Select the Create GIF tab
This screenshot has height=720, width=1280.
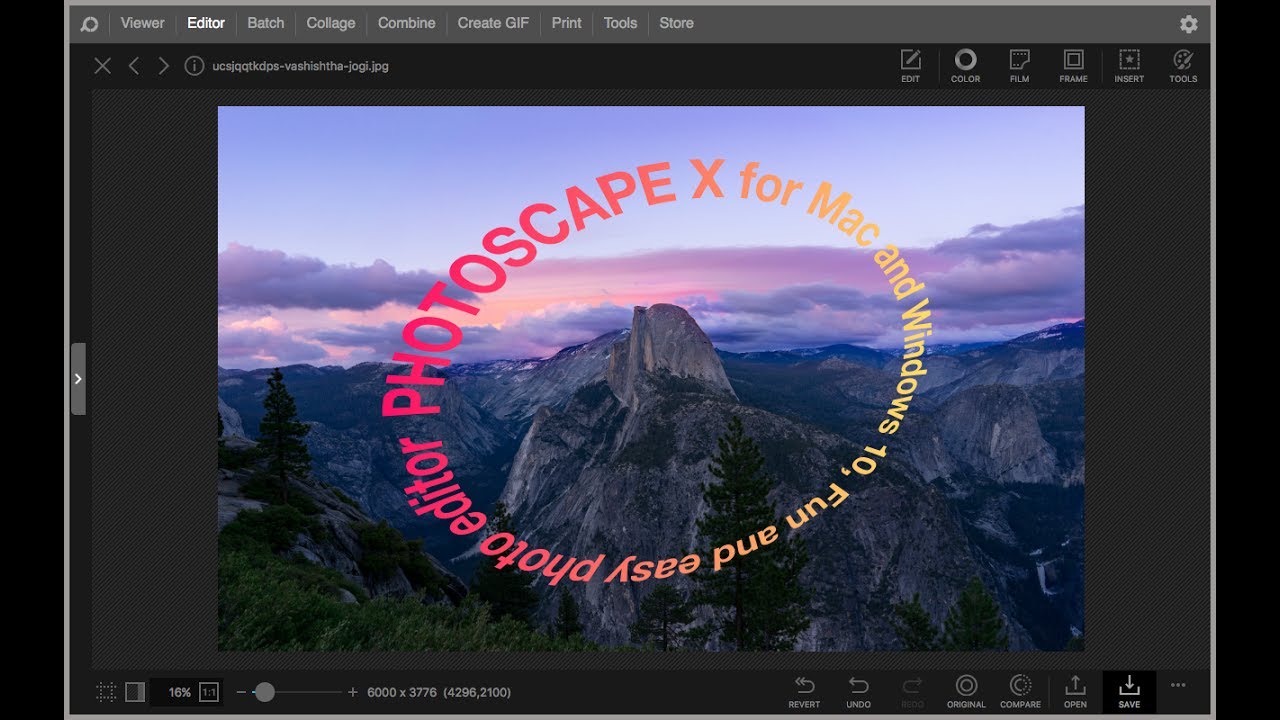(x=493, y=23)
